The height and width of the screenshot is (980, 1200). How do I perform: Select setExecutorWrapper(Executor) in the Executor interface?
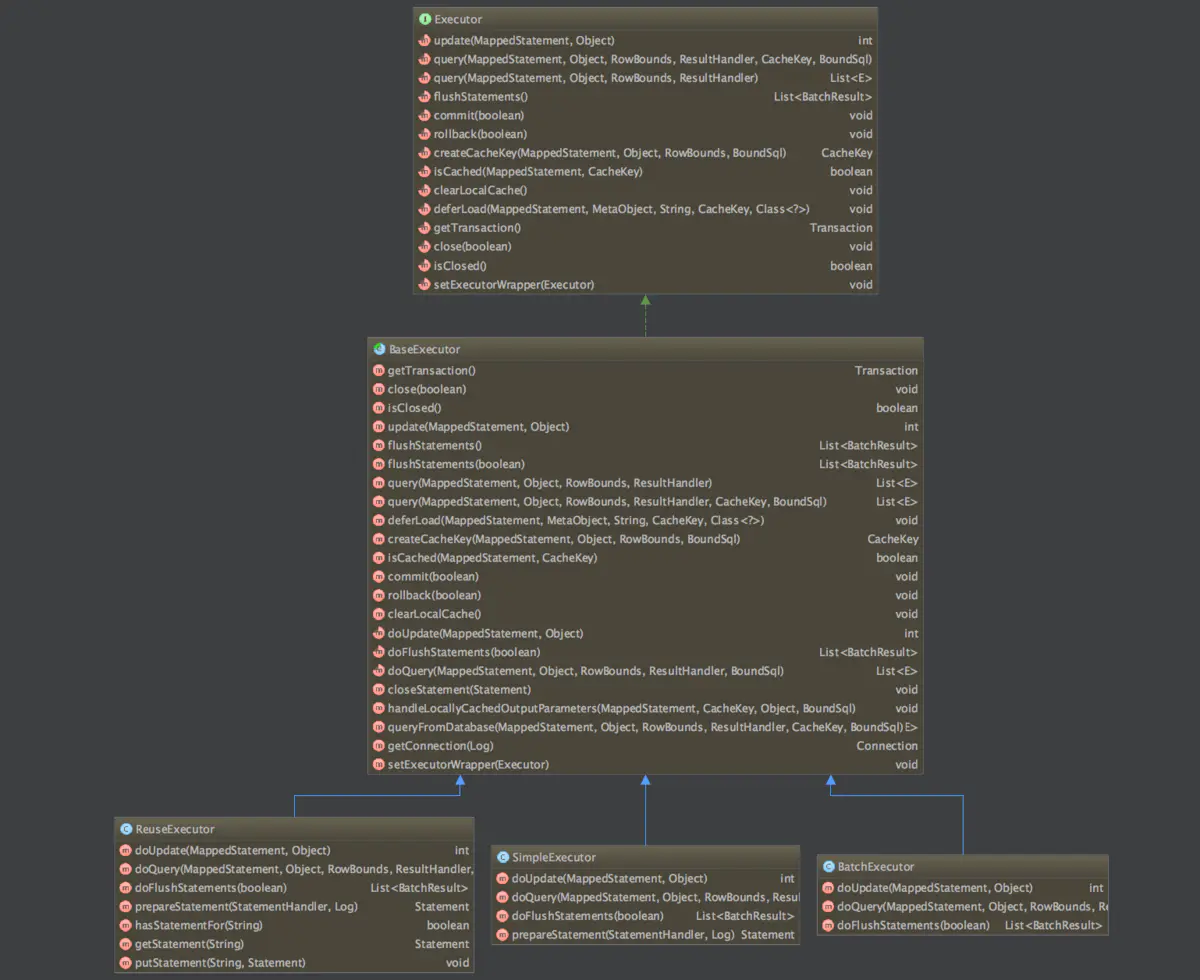tap(514, 285)
